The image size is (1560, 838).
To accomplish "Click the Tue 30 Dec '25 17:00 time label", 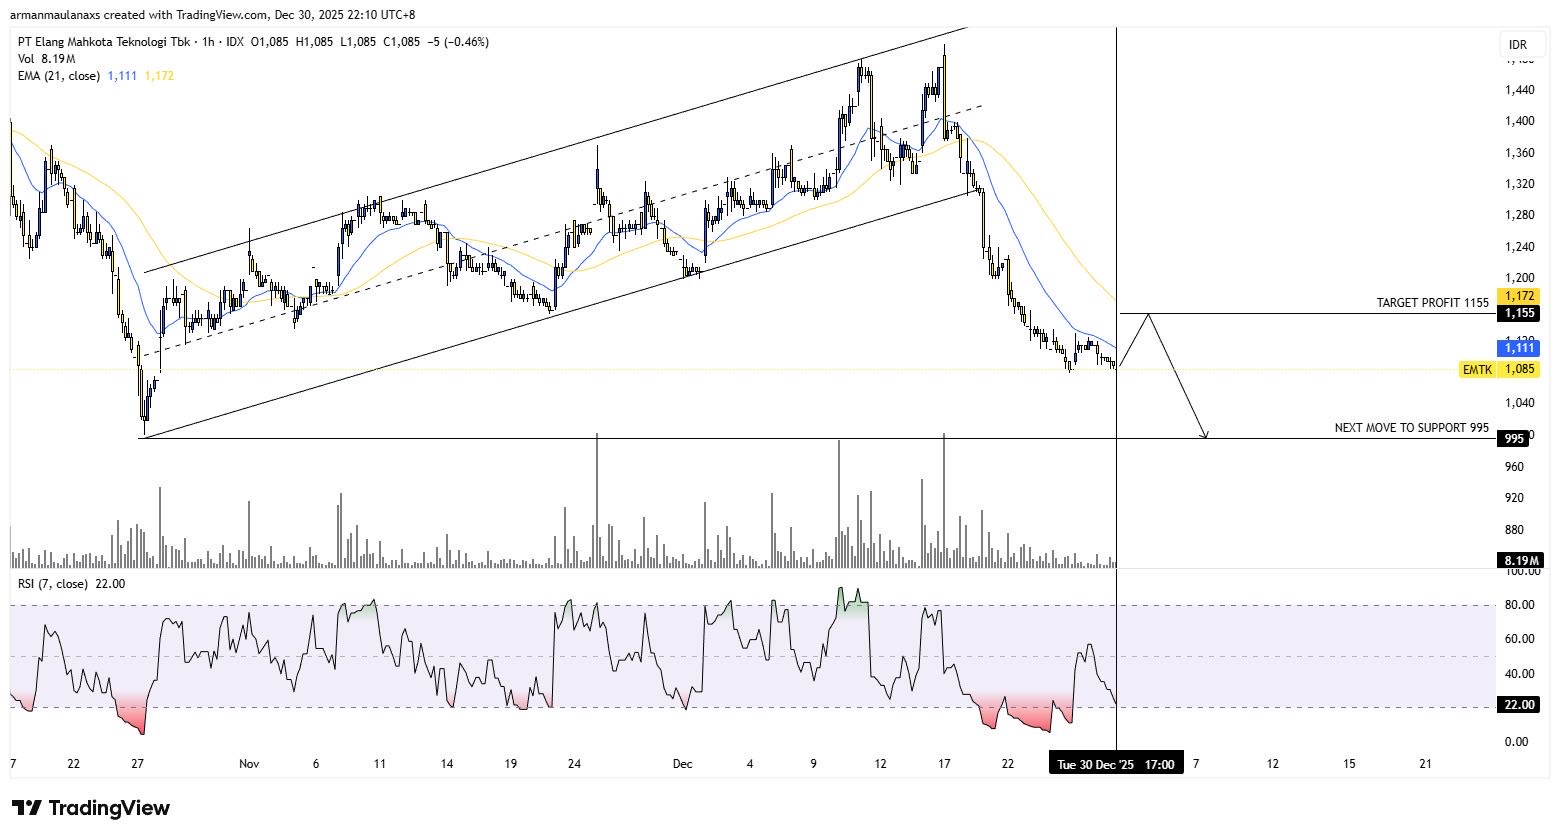I will 1115,764.
